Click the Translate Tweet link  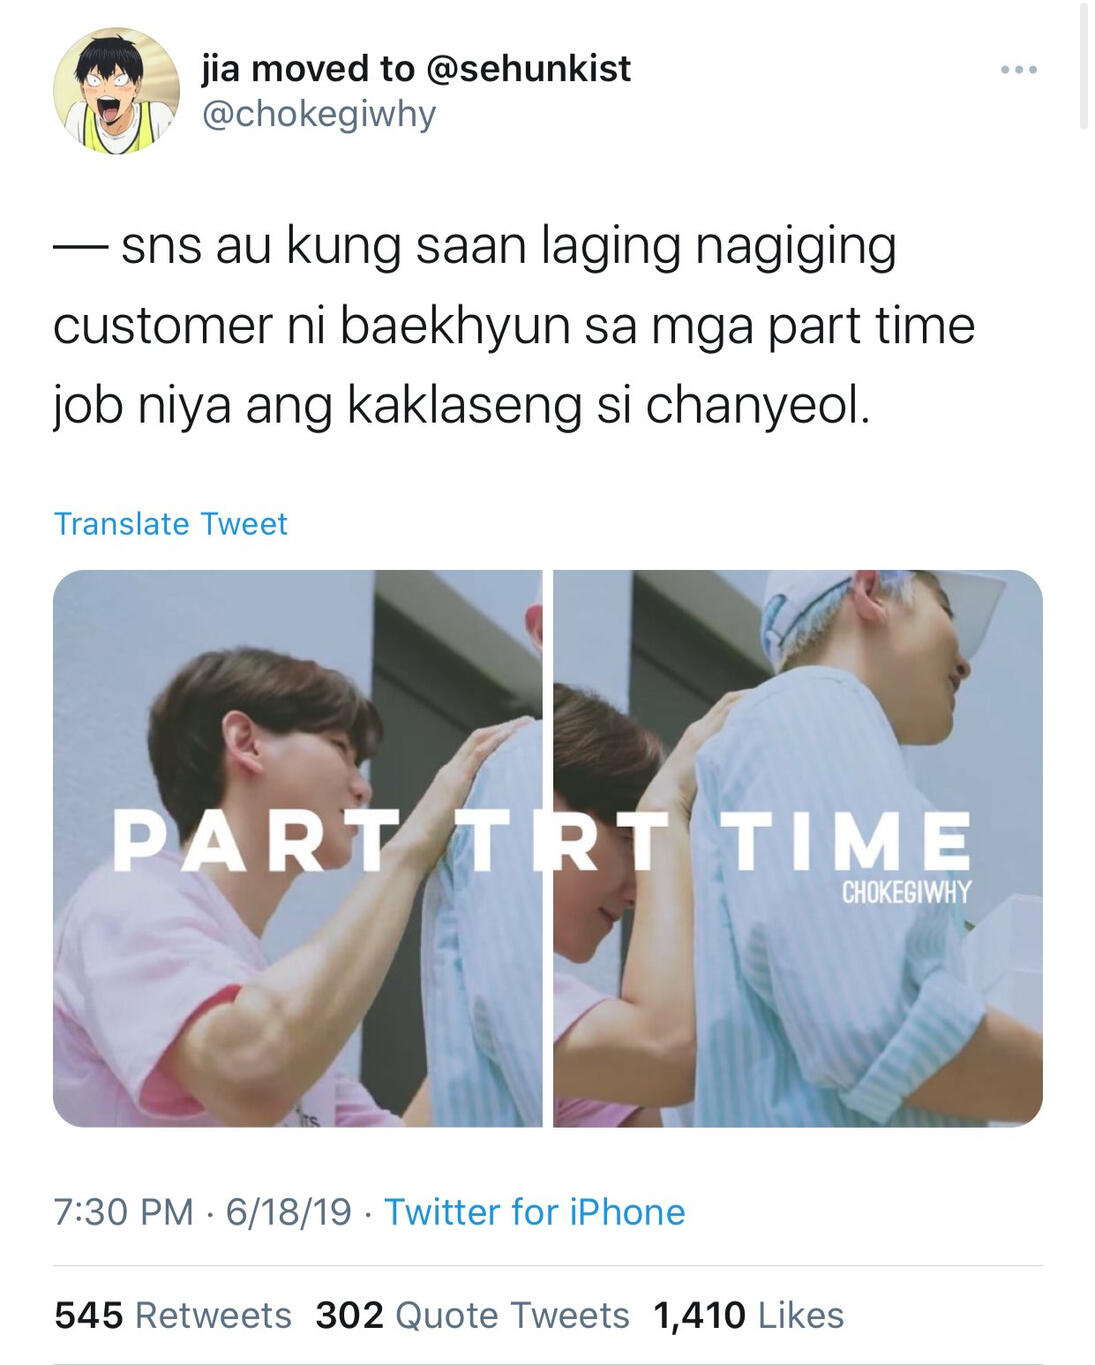(x=171, y=524)
